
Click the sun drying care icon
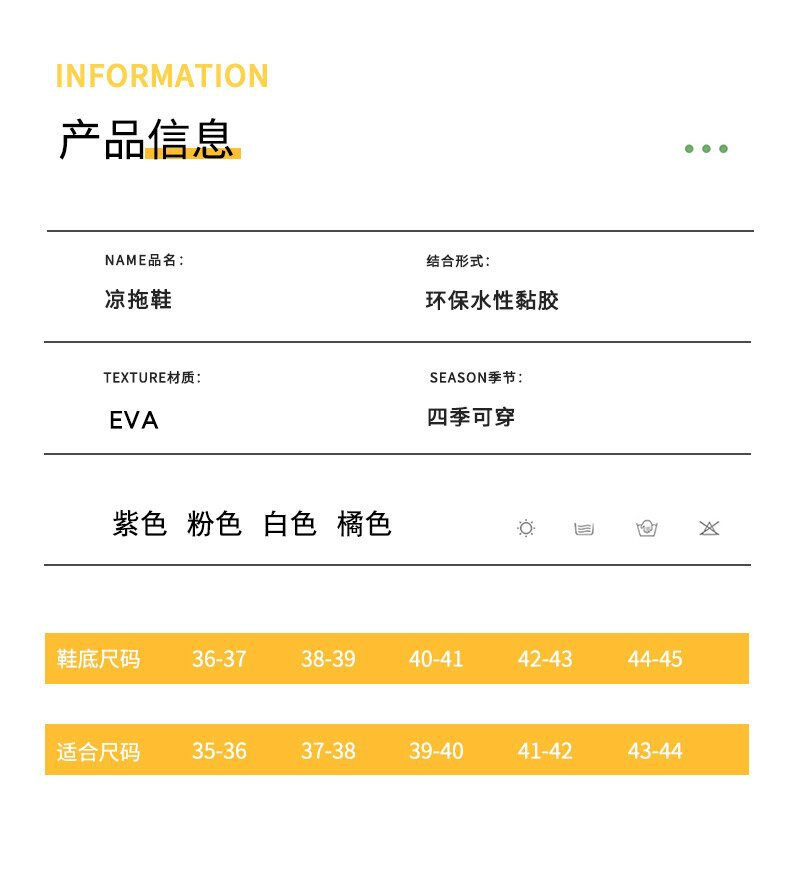click(x=526, y=528)
